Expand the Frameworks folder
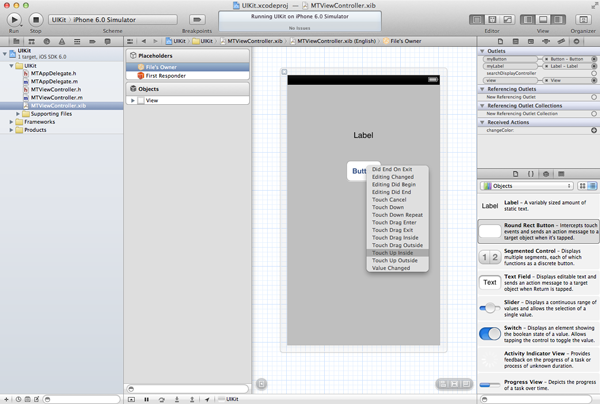Image resolution: width=600 pixels, height=404 pixels. click(x=11, y=122)
